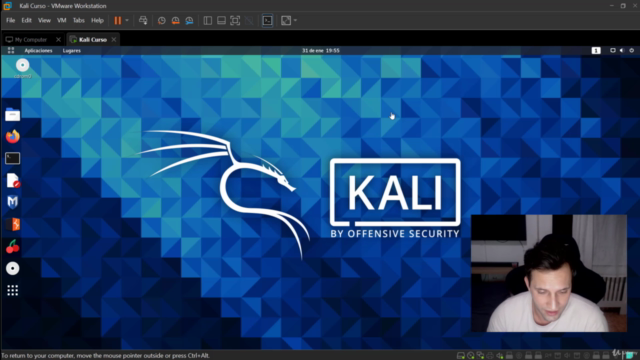
Task: Select the cdrom0 desktop icon
Action: point(22,68)
